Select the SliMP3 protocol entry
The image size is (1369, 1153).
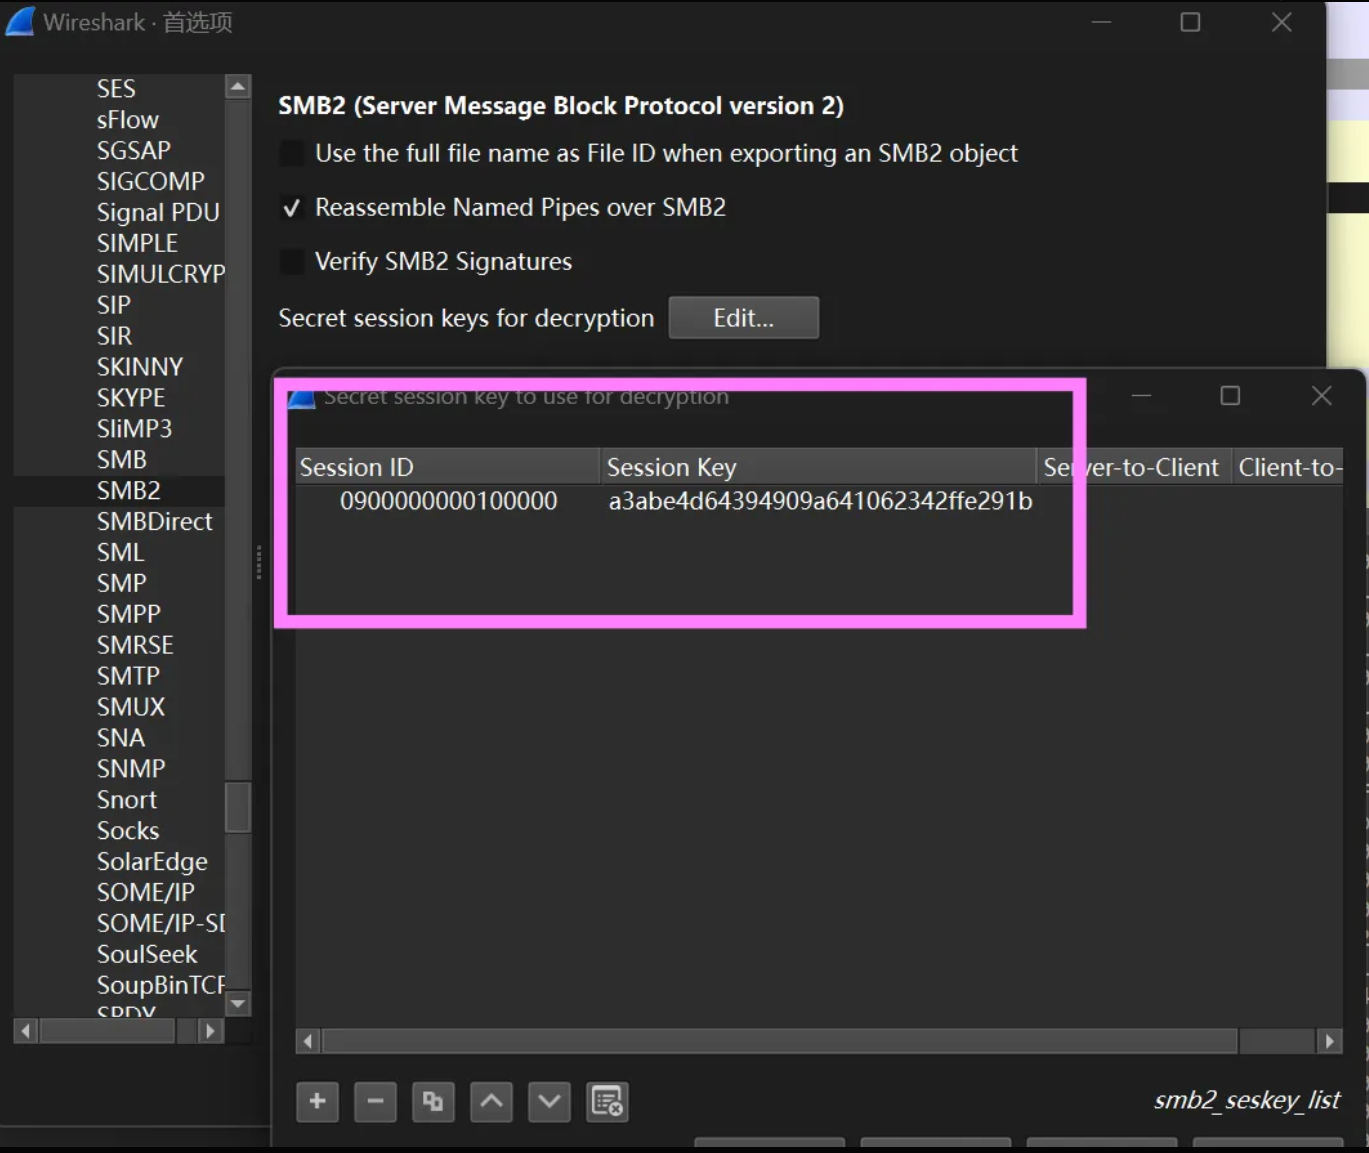tap(134, 428)
